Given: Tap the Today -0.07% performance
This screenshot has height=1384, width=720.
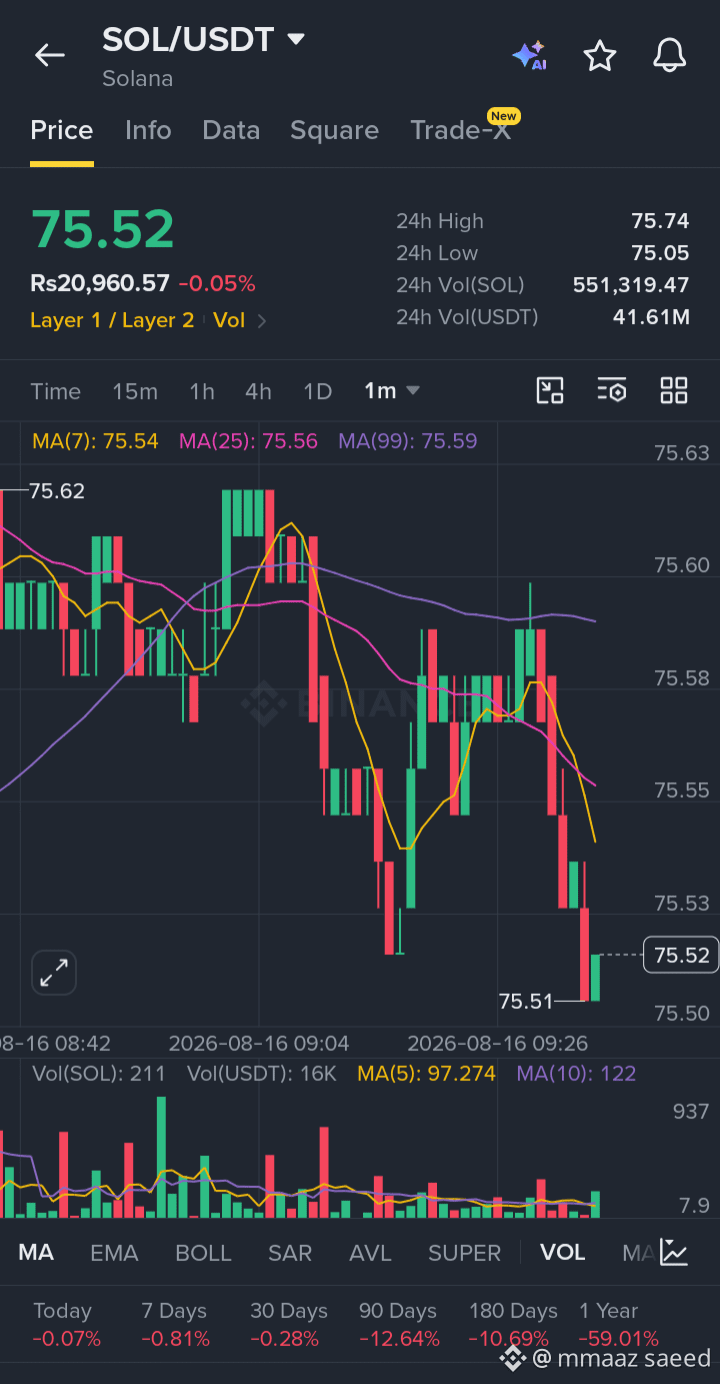Looking at the screenshot, I should pyautogui.click(x=66, y=1324).
